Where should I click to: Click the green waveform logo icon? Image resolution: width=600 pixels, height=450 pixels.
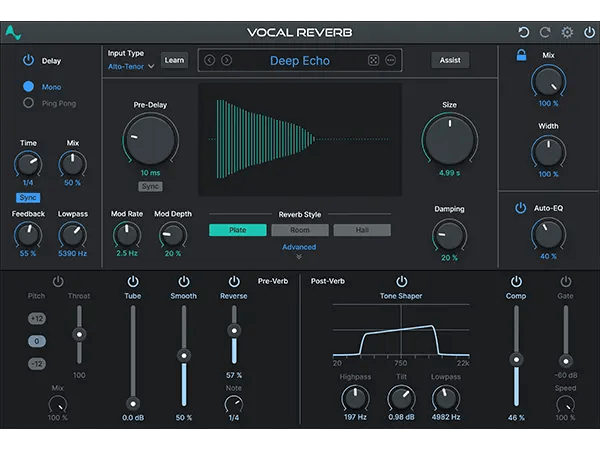[13, 33]
